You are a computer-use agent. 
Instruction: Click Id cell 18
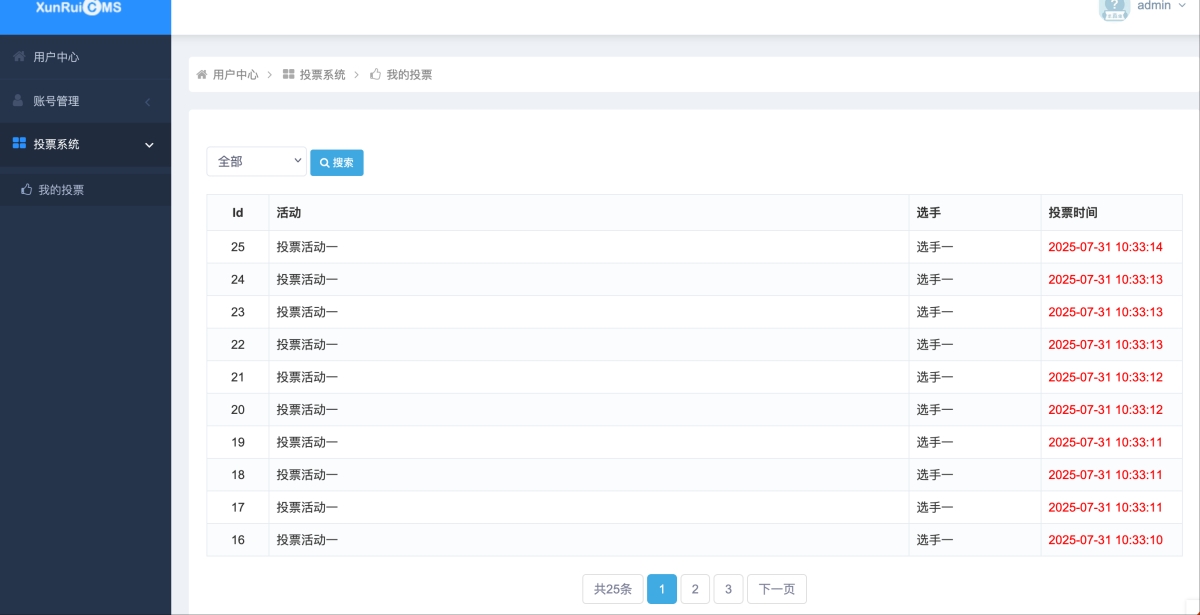tap(238, 474)
